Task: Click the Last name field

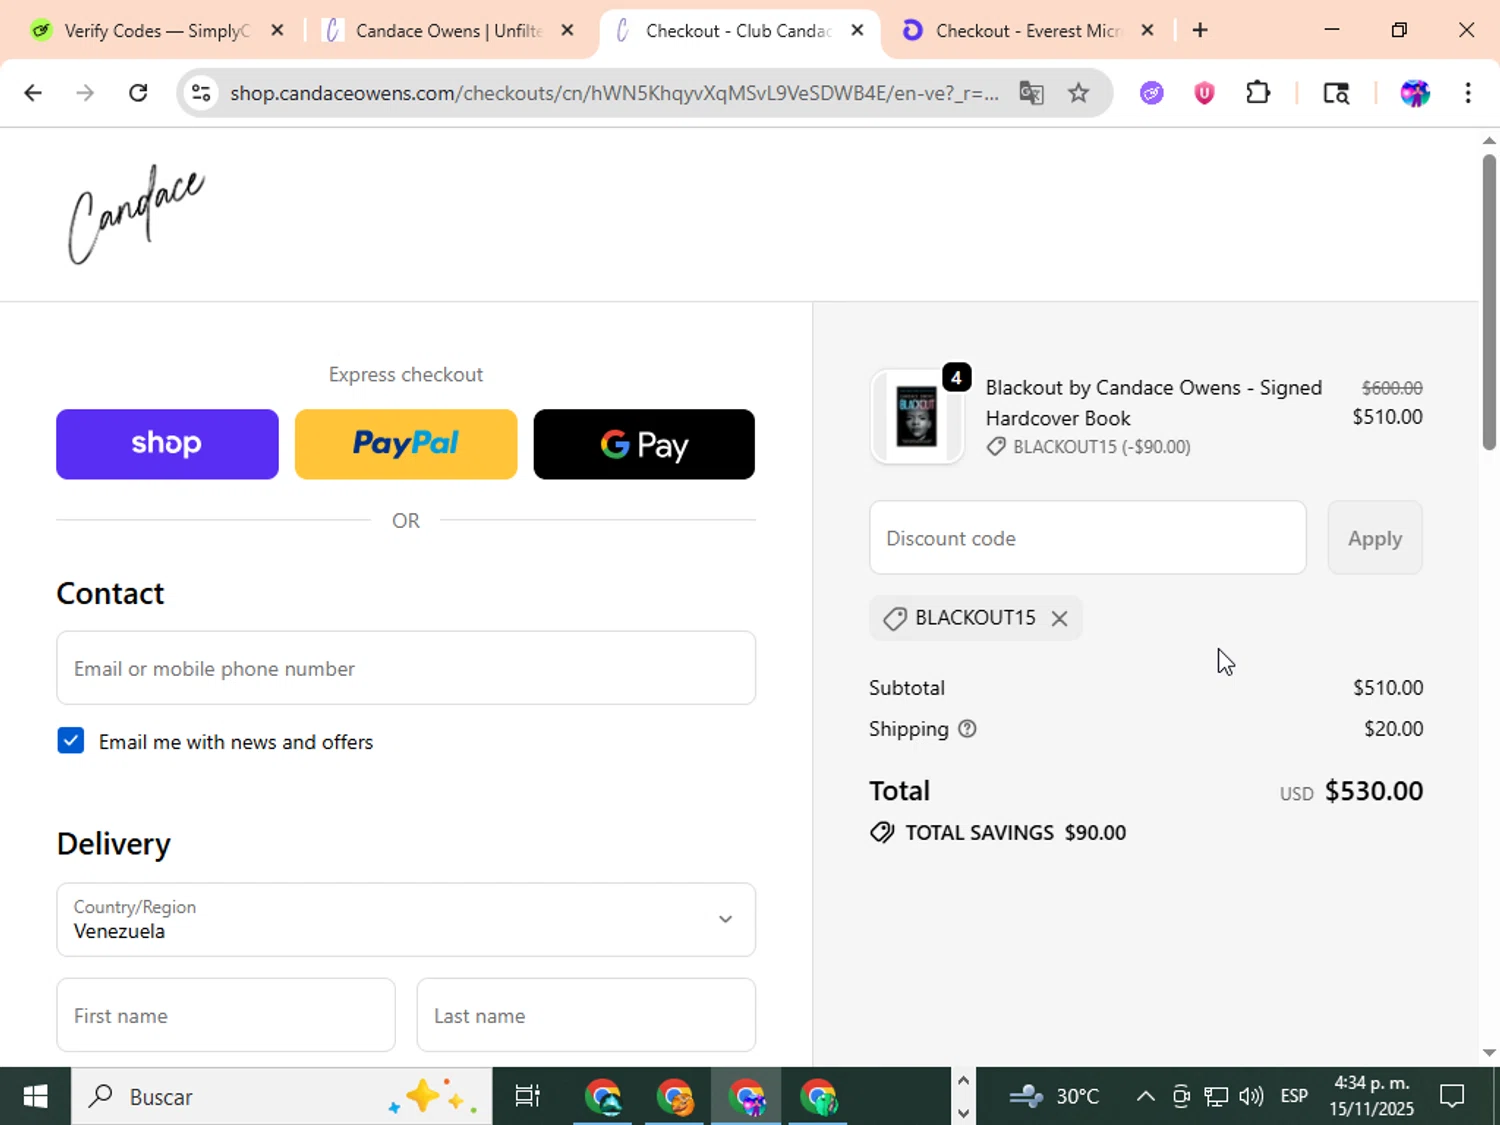Action: [586, 1015]
